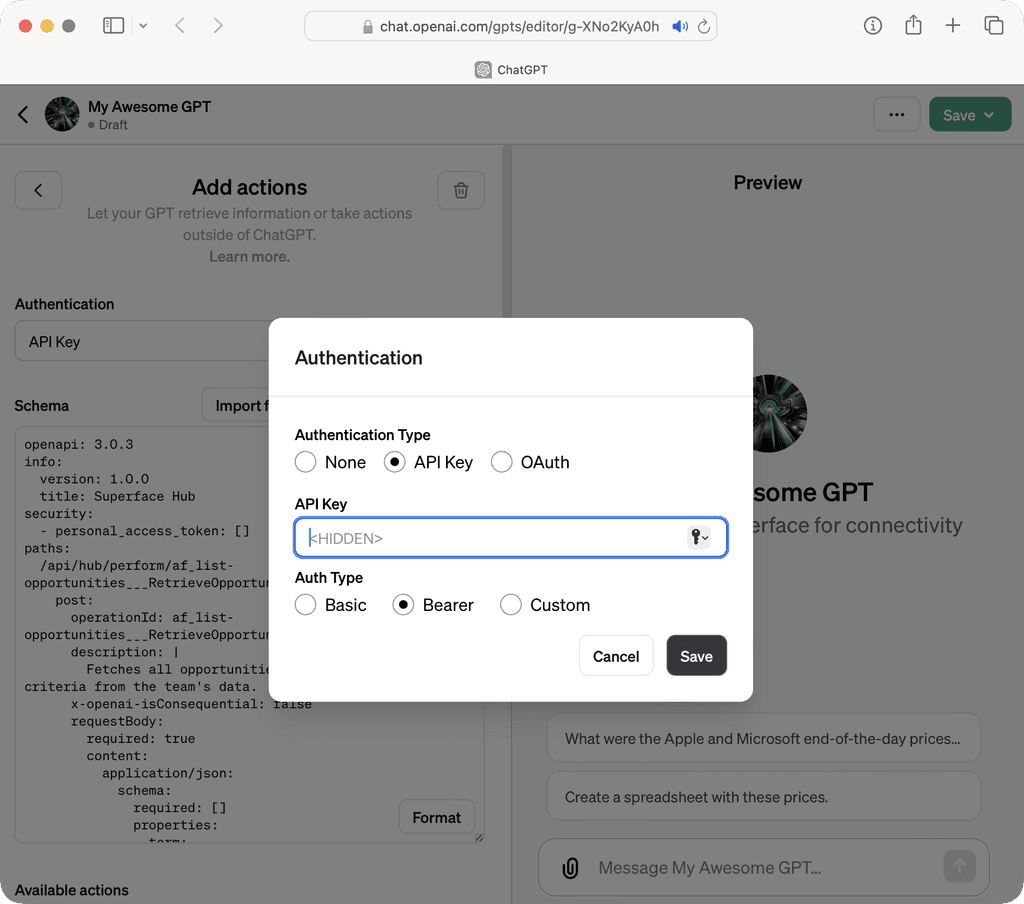1024x904 pixels.
Task: Cancel the Authentication dialog
Action: [616, 656]
